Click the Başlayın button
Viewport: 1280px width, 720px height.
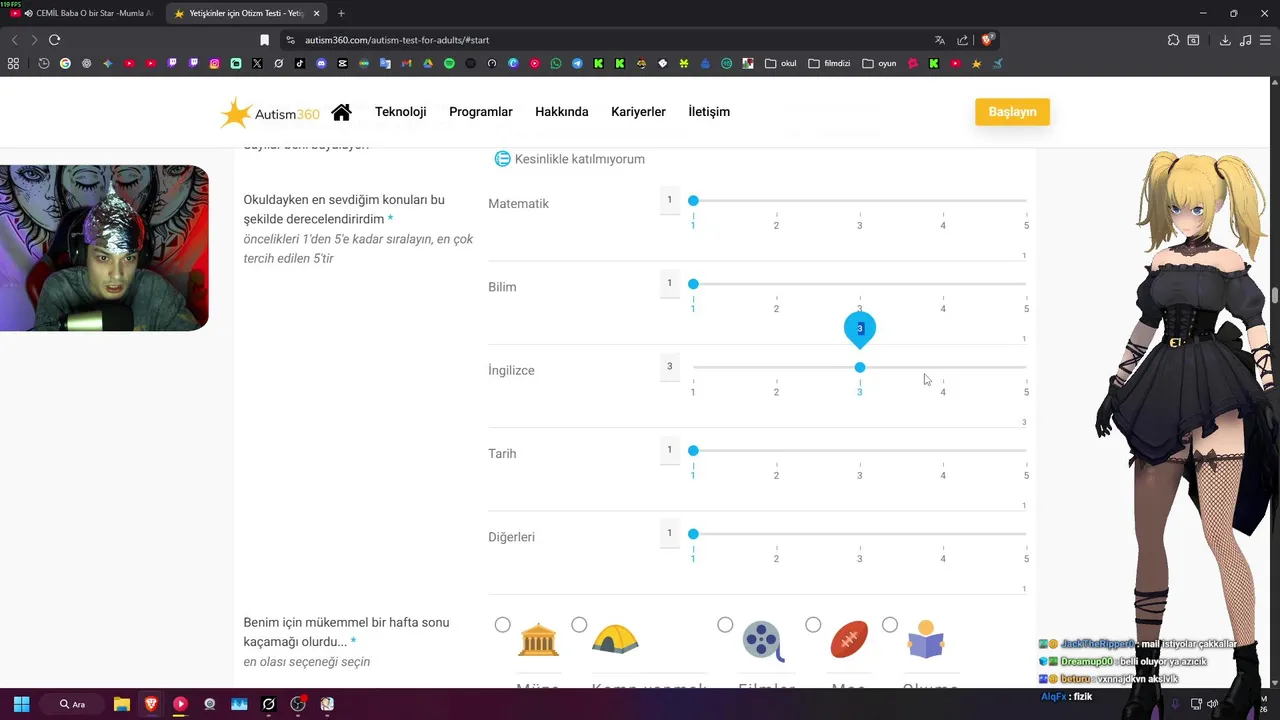[1012, 112]
